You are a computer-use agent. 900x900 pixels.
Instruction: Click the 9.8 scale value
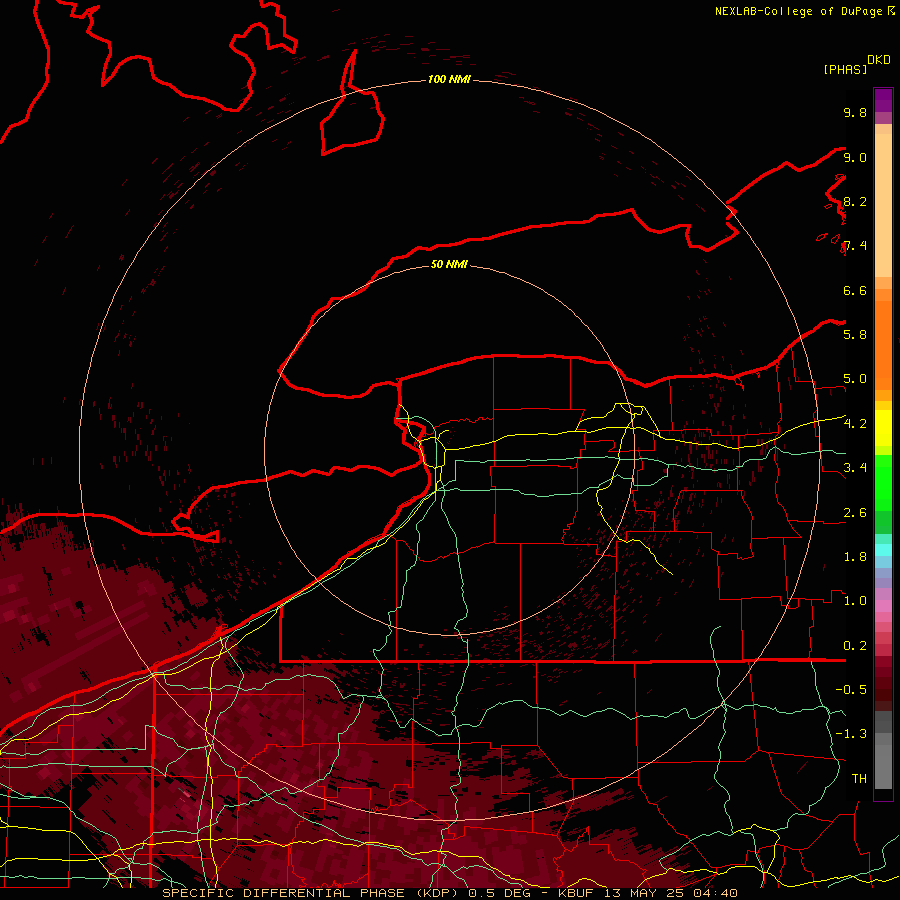(855, 112)
